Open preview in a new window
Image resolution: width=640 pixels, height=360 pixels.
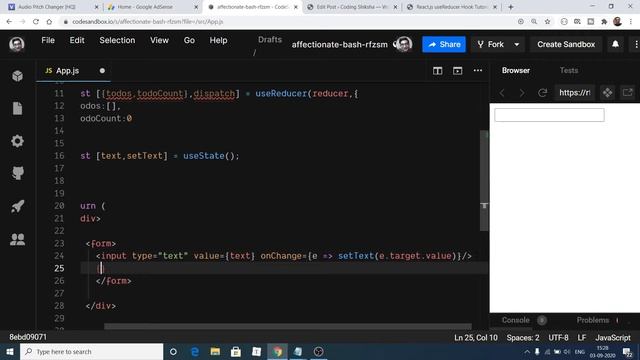click(627, 93)
